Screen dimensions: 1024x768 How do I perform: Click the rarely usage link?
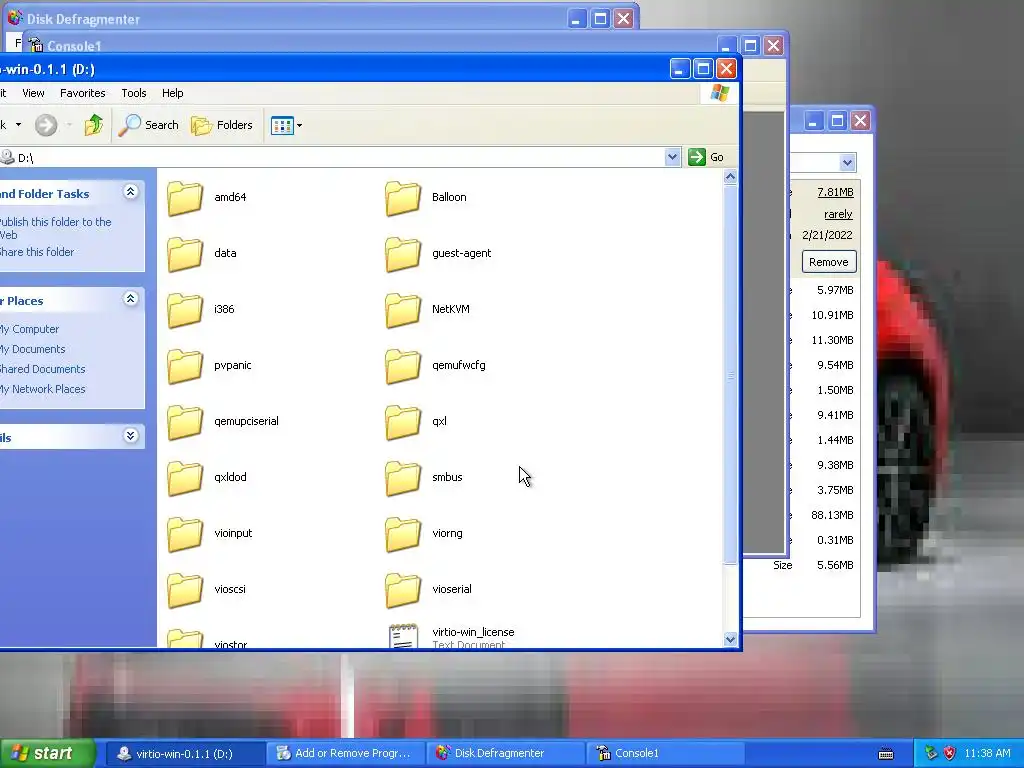(x=838, y=214)
